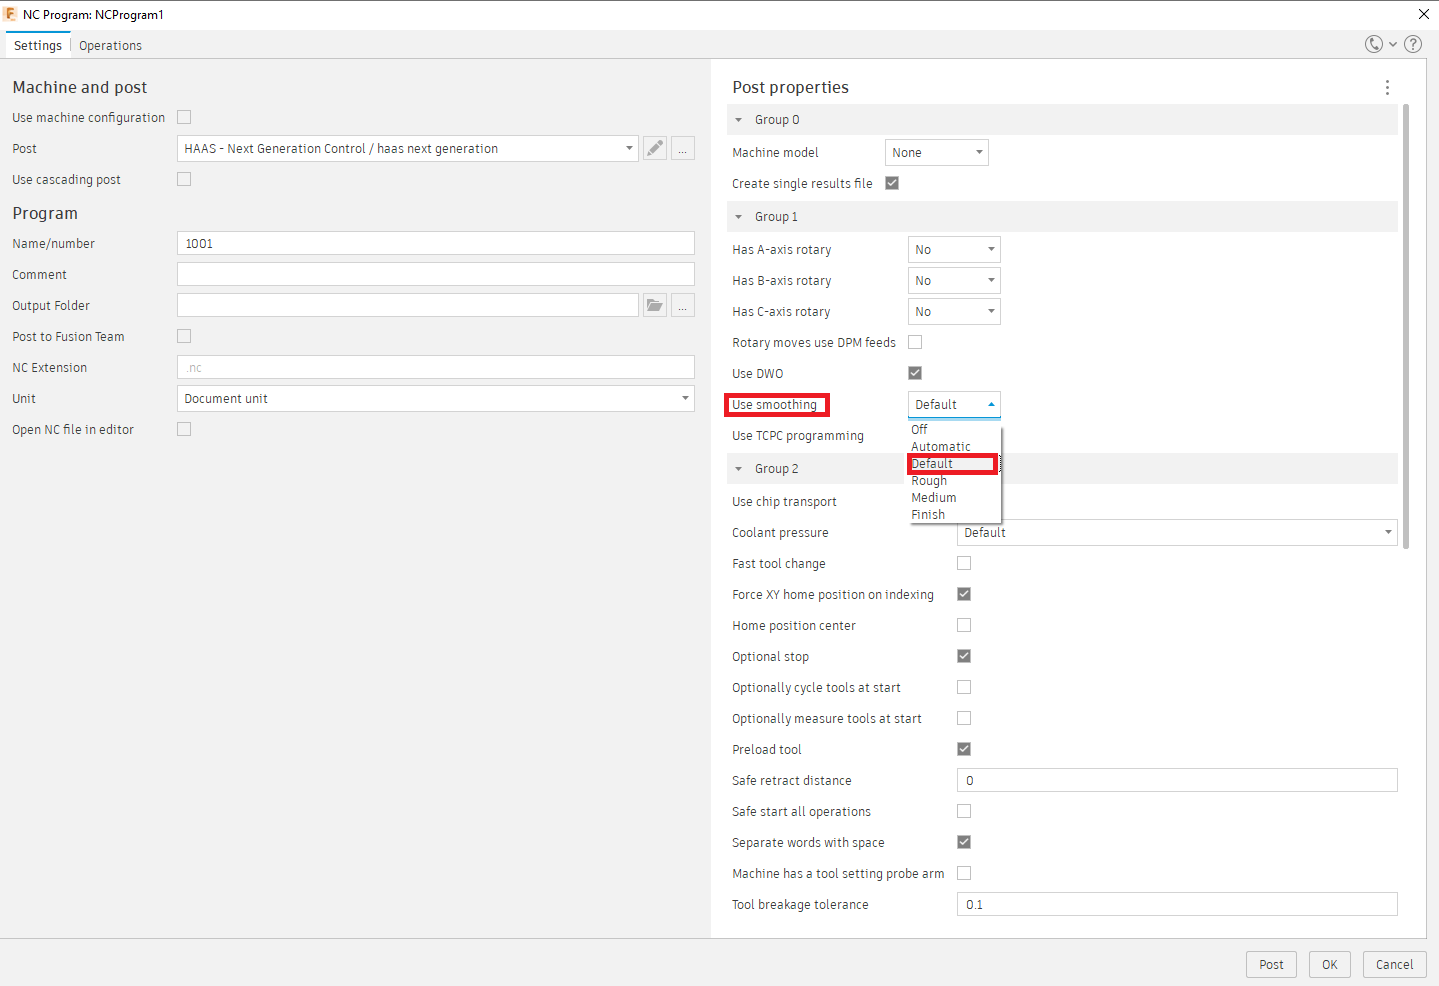Click the Post button
1439x986 pixels.
click(x=1271, y=964)
